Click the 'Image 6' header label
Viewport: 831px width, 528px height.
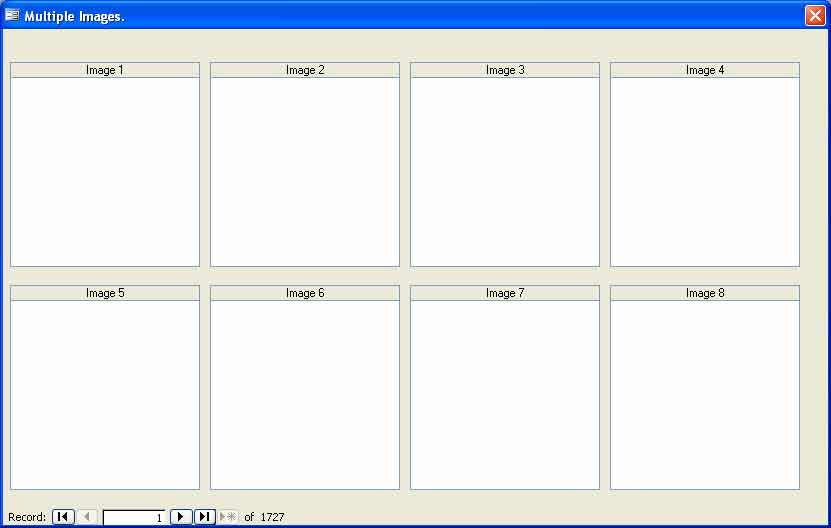click(305, 293)
